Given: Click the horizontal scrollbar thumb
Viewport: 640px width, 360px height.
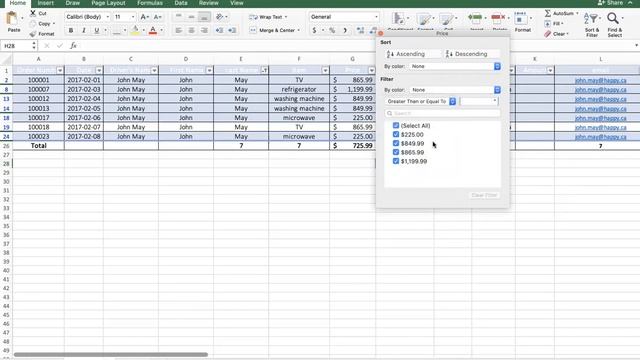Looking at the screenshot, I should (x=111, y=354).
